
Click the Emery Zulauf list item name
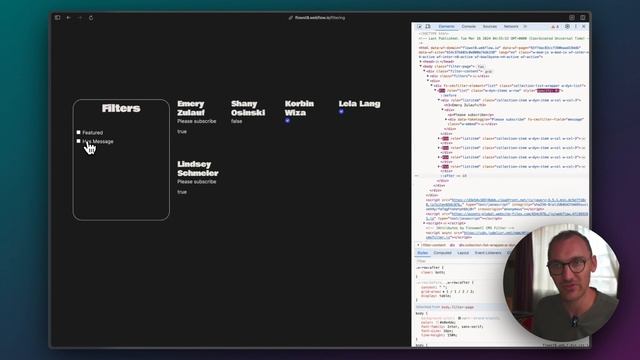(191, 108)
